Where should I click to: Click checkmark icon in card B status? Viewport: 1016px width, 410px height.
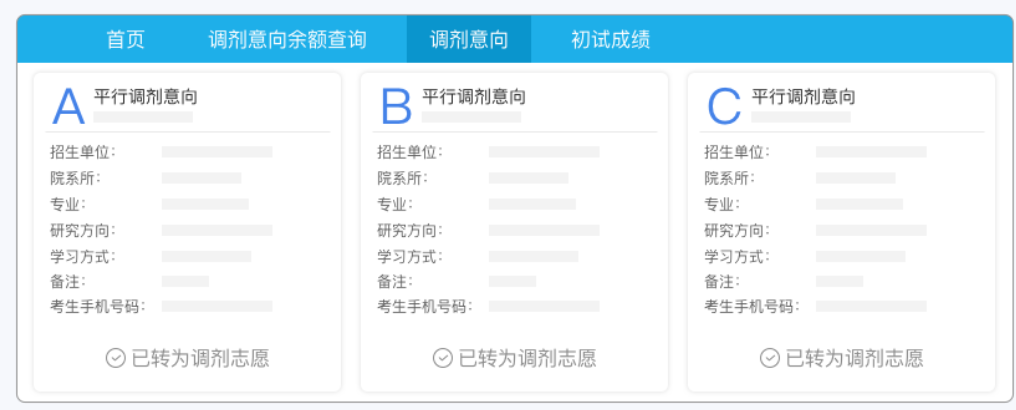[x=442, y=358]
